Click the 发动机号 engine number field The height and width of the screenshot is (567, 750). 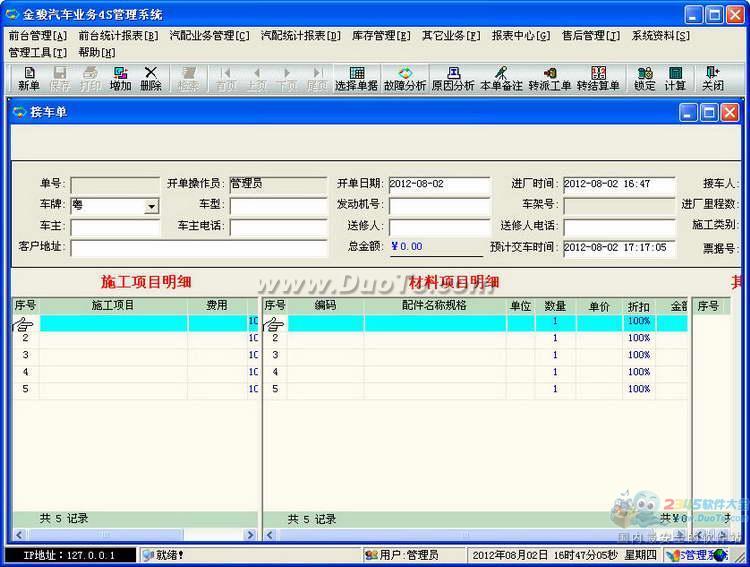[439, 206]
